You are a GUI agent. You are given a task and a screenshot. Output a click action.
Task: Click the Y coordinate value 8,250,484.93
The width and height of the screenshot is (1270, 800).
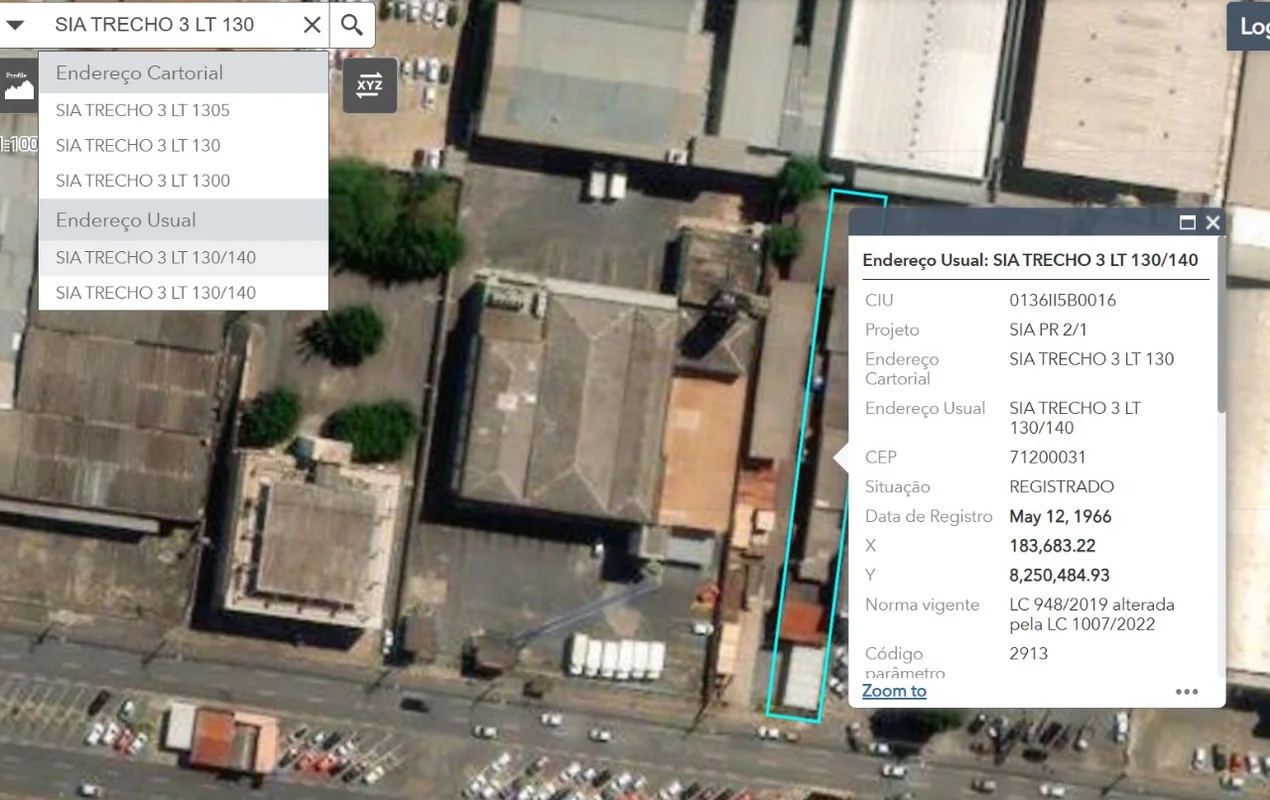pyautogui.click(x=1059, y=575)
